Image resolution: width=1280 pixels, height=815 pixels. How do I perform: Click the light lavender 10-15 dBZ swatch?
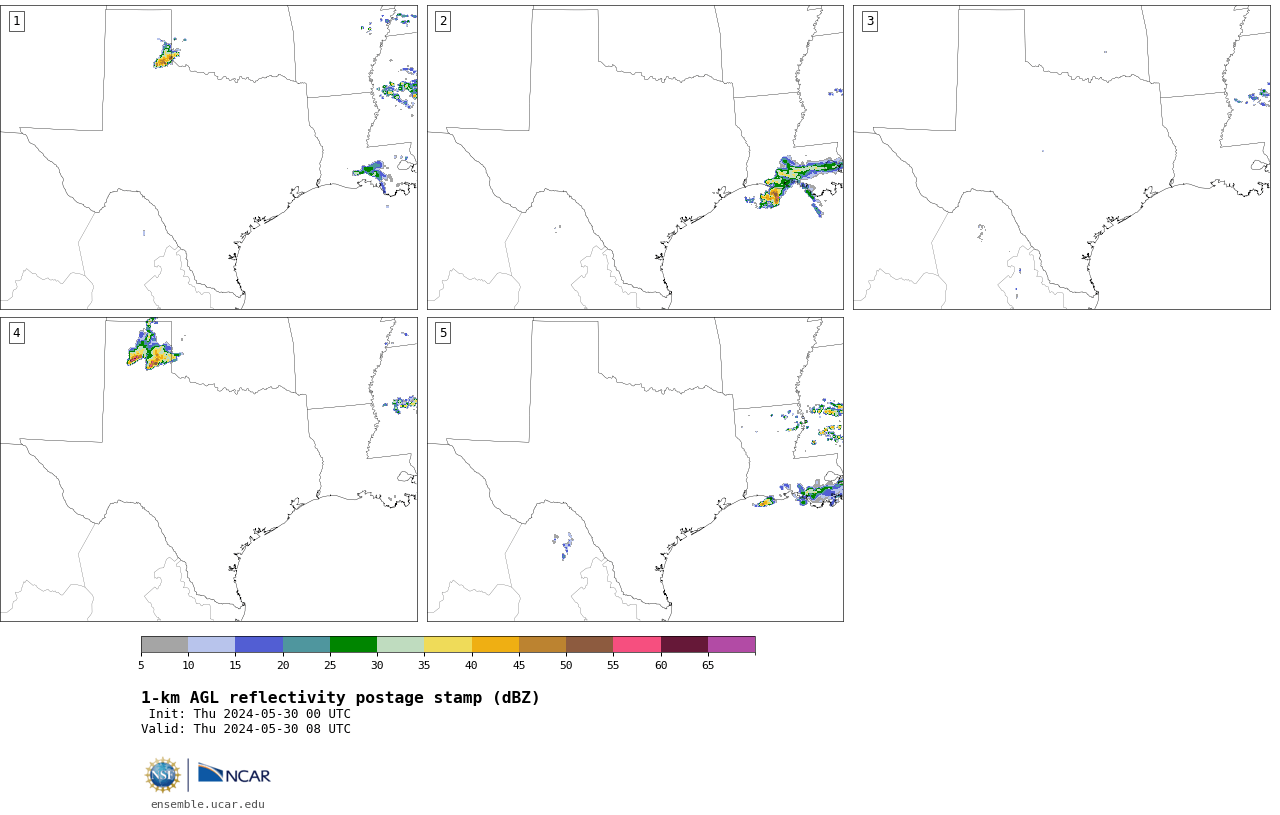pyautogui.click(x=212, y=644)
